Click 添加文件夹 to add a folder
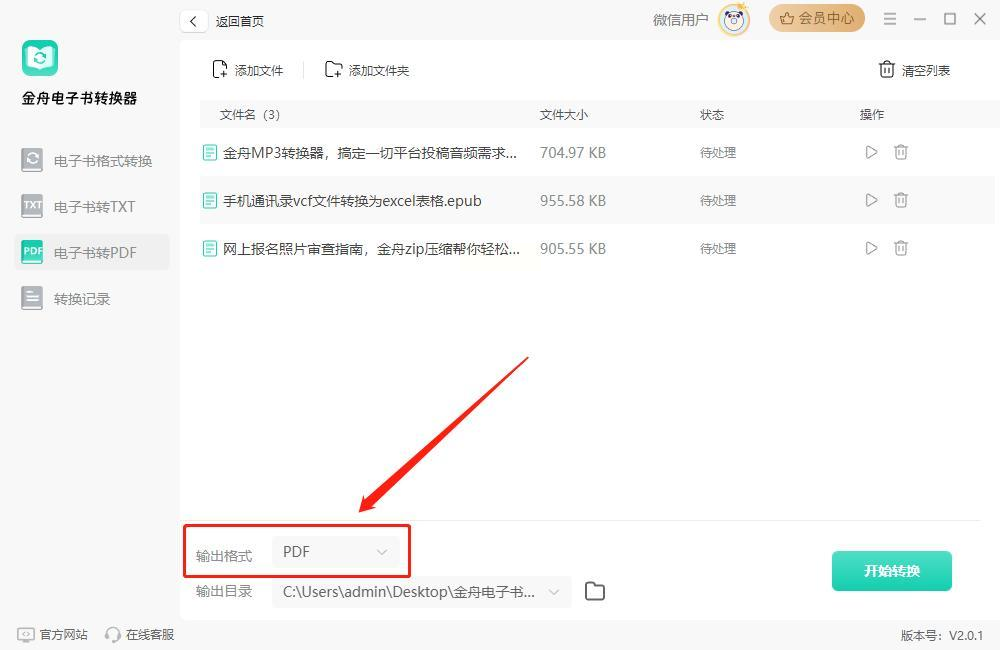1000x650 pixels. (x=367, y=70)
